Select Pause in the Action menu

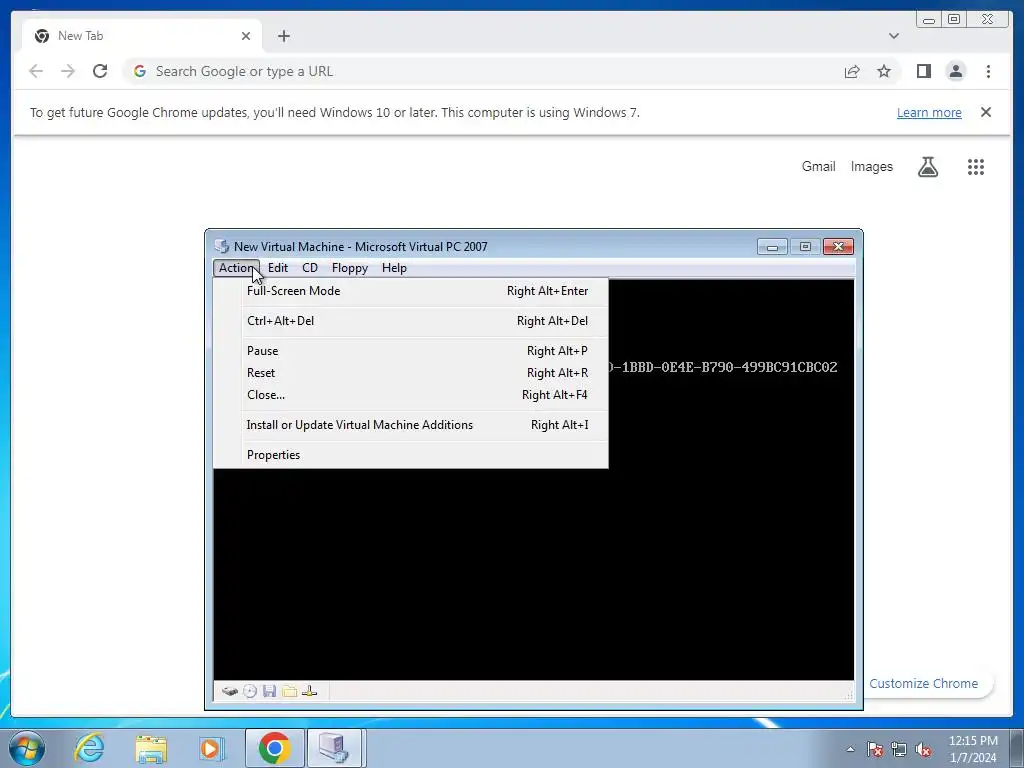[x=411, y=351]
